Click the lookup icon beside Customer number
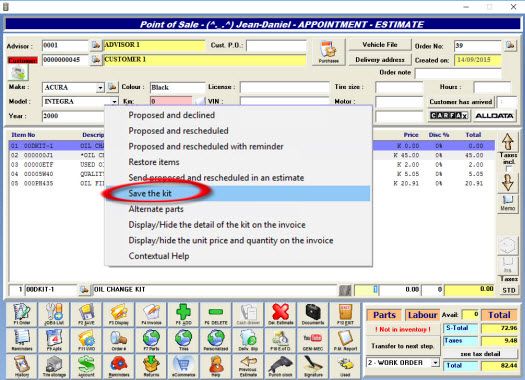 point(96,60)
